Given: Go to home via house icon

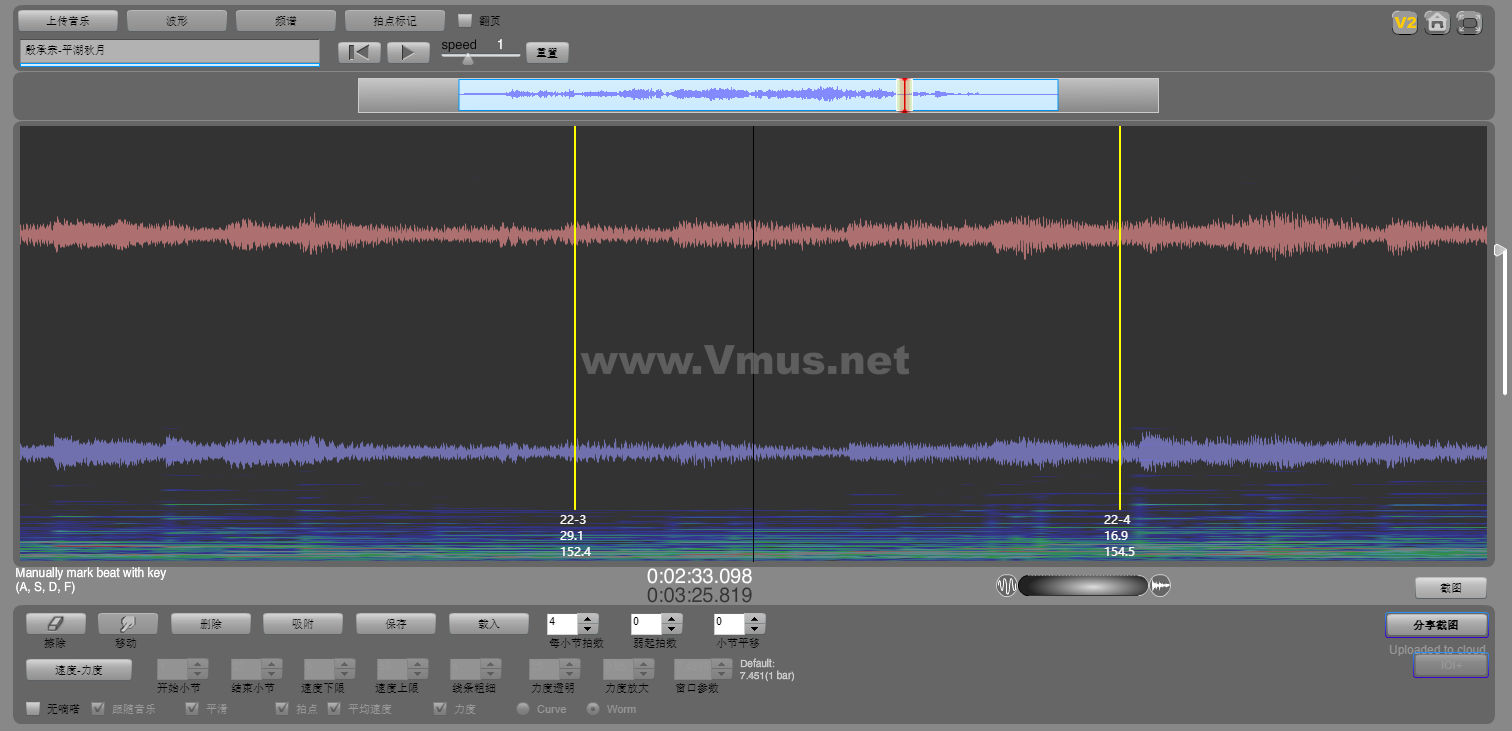Looking at the screenshot, I should [x=1437, y=23].
